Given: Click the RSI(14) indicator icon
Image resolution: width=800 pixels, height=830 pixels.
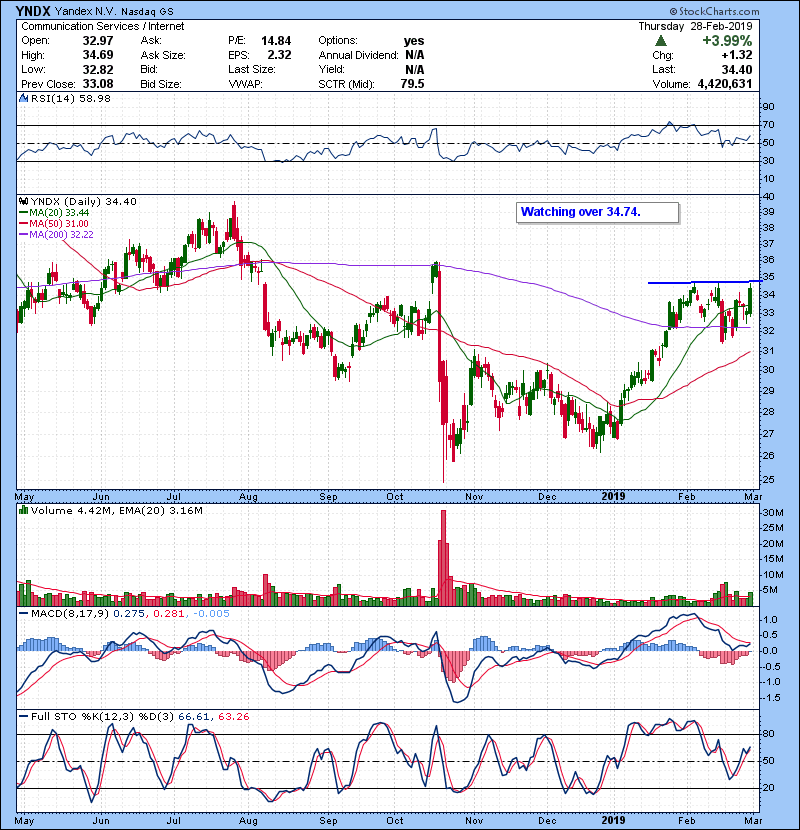Looking at the screenshot, I should click(x=23, y=98).
